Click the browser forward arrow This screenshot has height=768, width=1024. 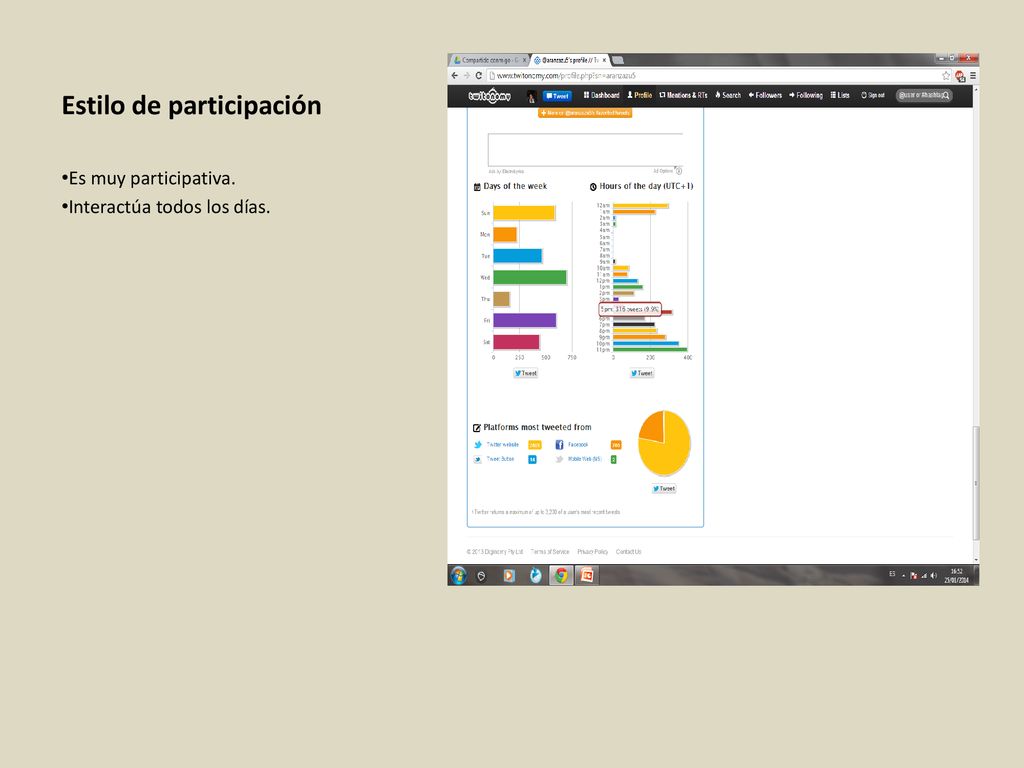pos(466,76)
